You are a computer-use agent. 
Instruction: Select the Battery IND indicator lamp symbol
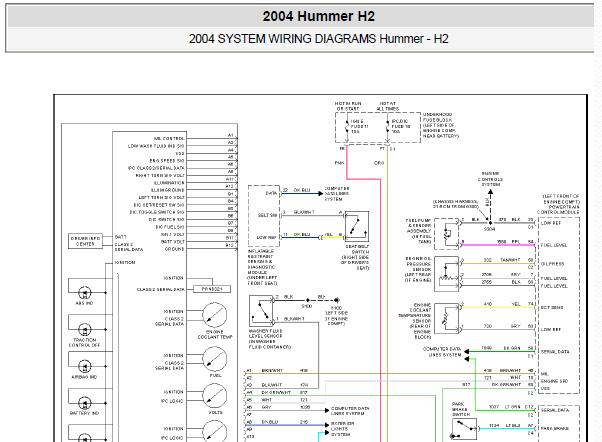84,403
